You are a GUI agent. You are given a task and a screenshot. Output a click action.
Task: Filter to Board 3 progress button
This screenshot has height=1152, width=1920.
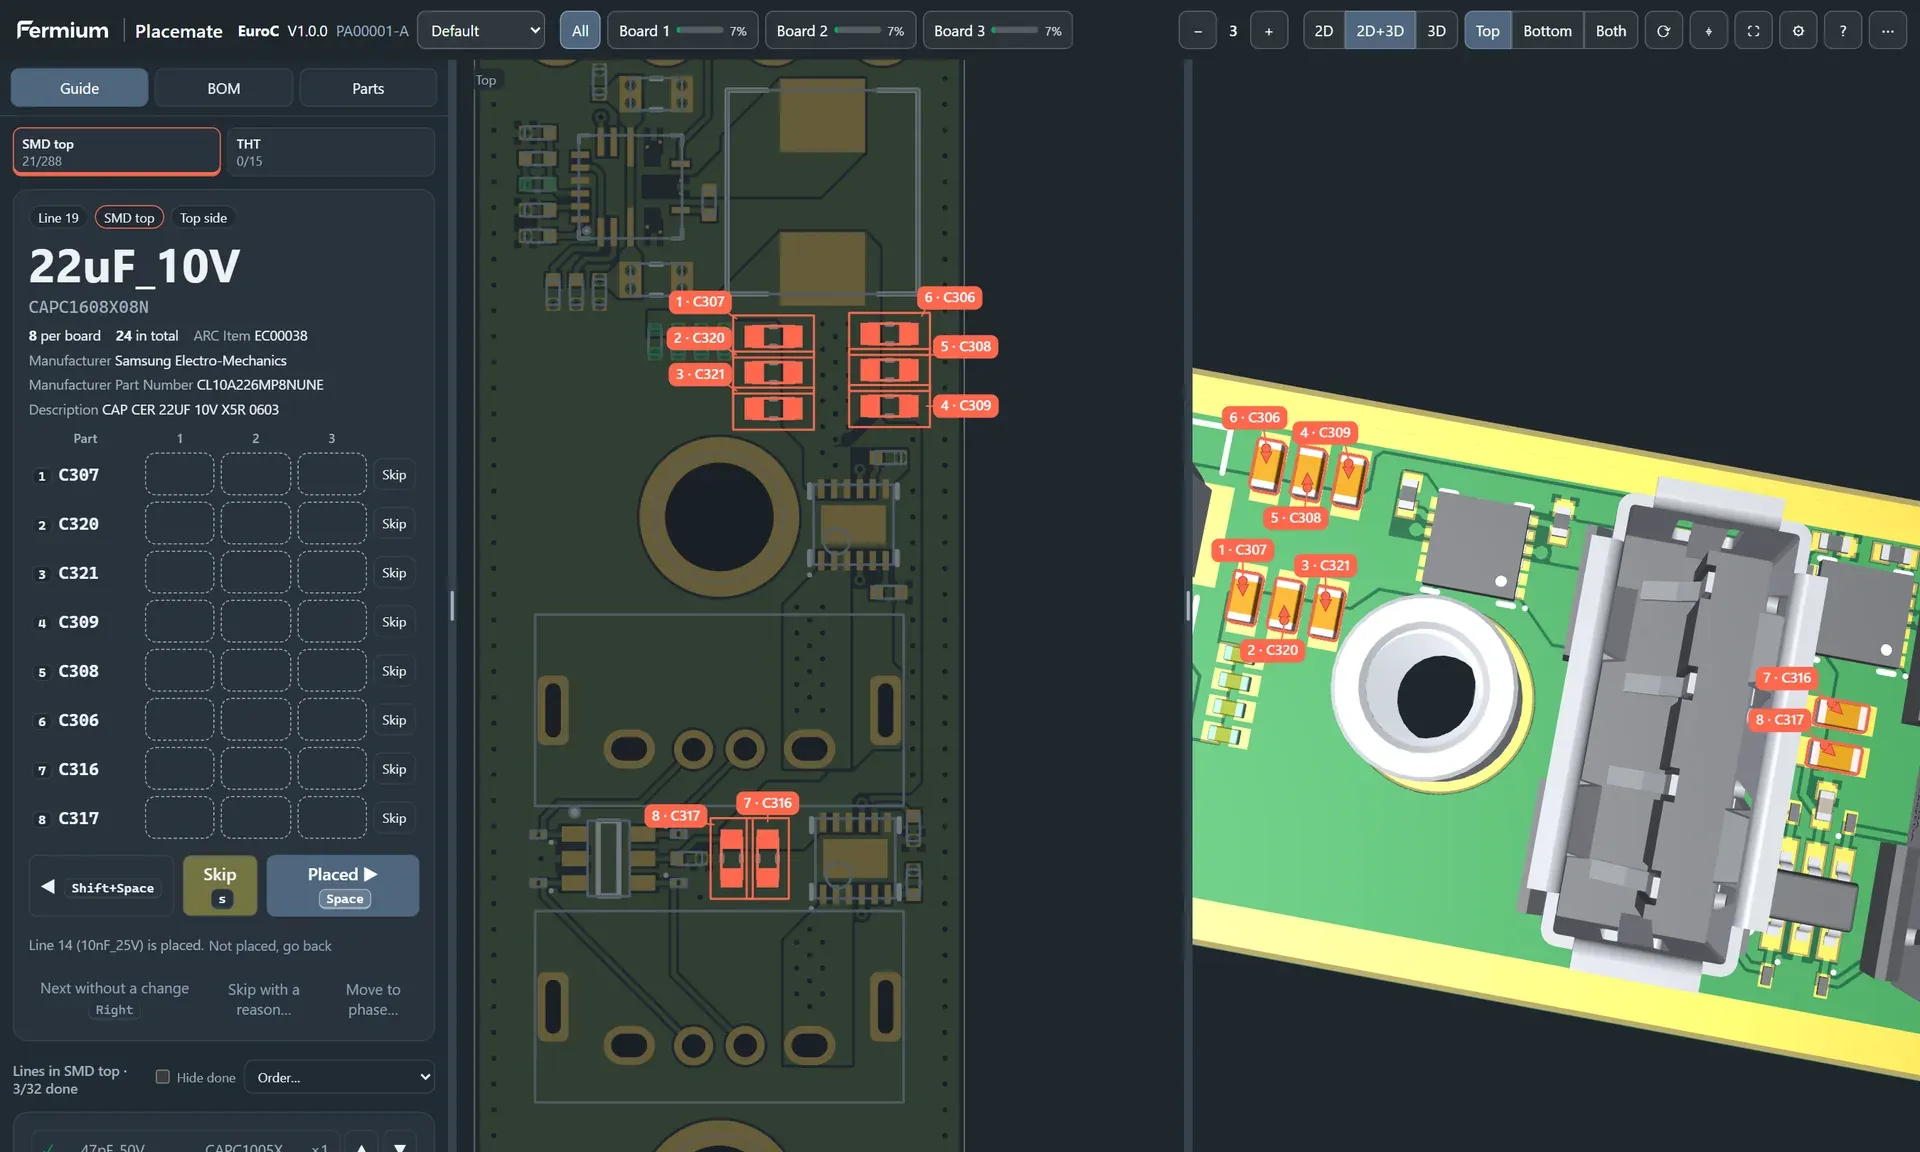tap(998, 31)
